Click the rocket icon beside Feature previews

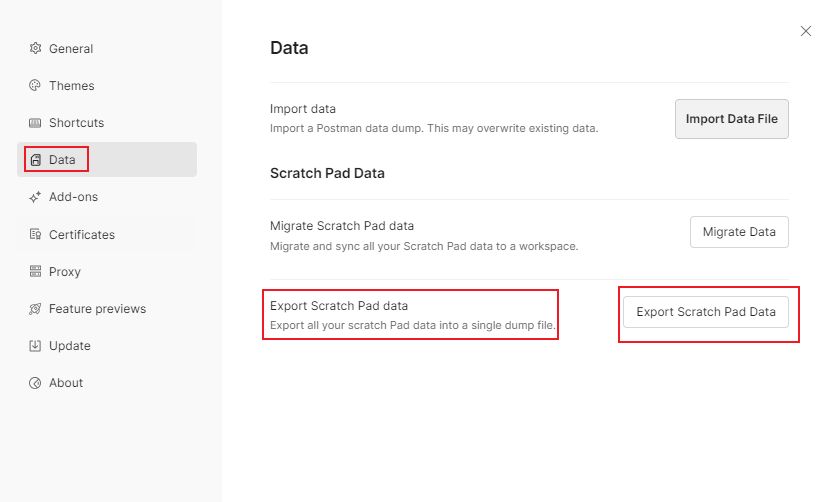click(x=35, y=309)
